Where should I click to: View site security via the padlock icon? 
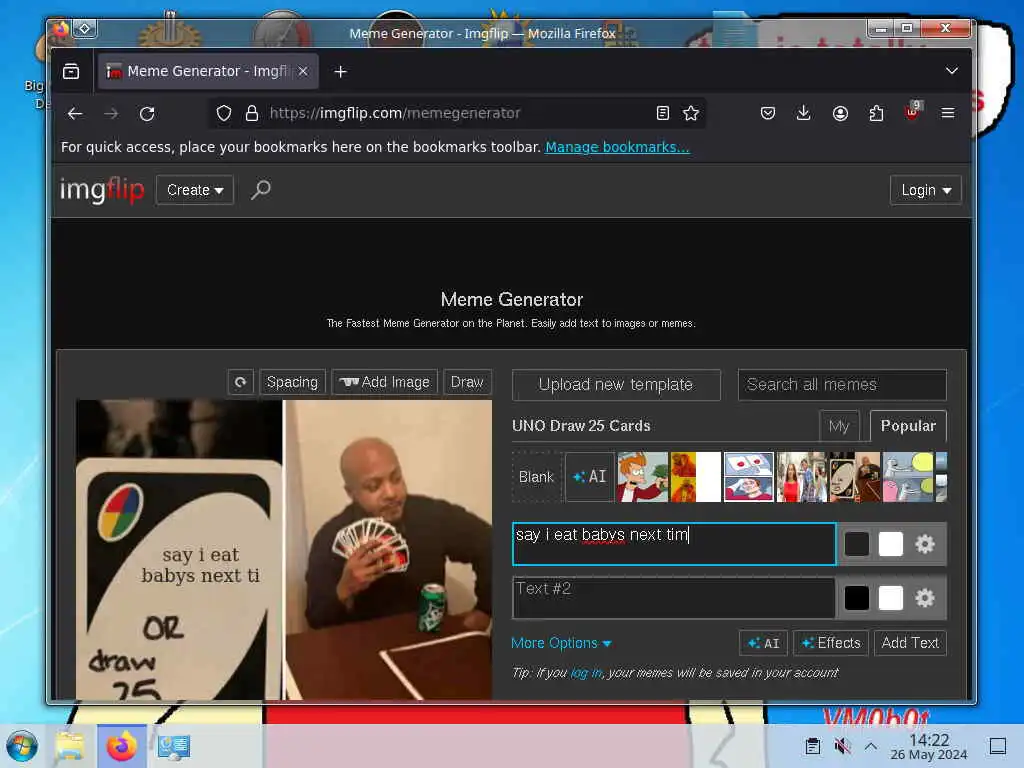pyautogui.click(x=252, y=114)
